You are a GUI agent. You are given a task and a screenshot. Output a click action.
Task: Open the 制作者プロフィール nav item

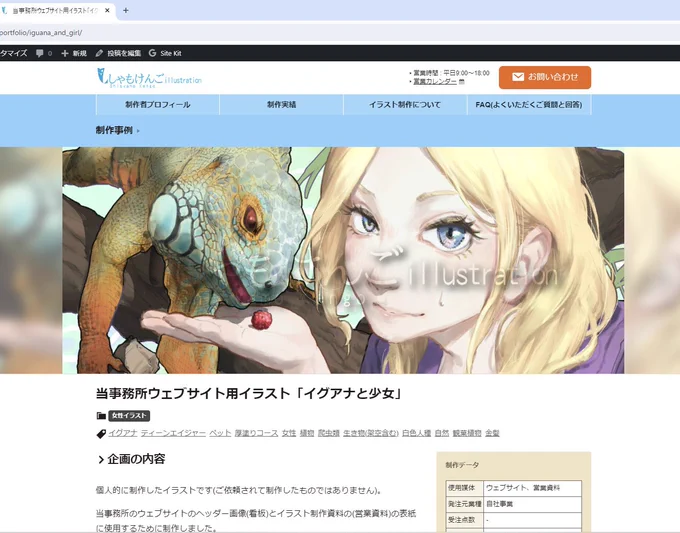pos(158,105)
